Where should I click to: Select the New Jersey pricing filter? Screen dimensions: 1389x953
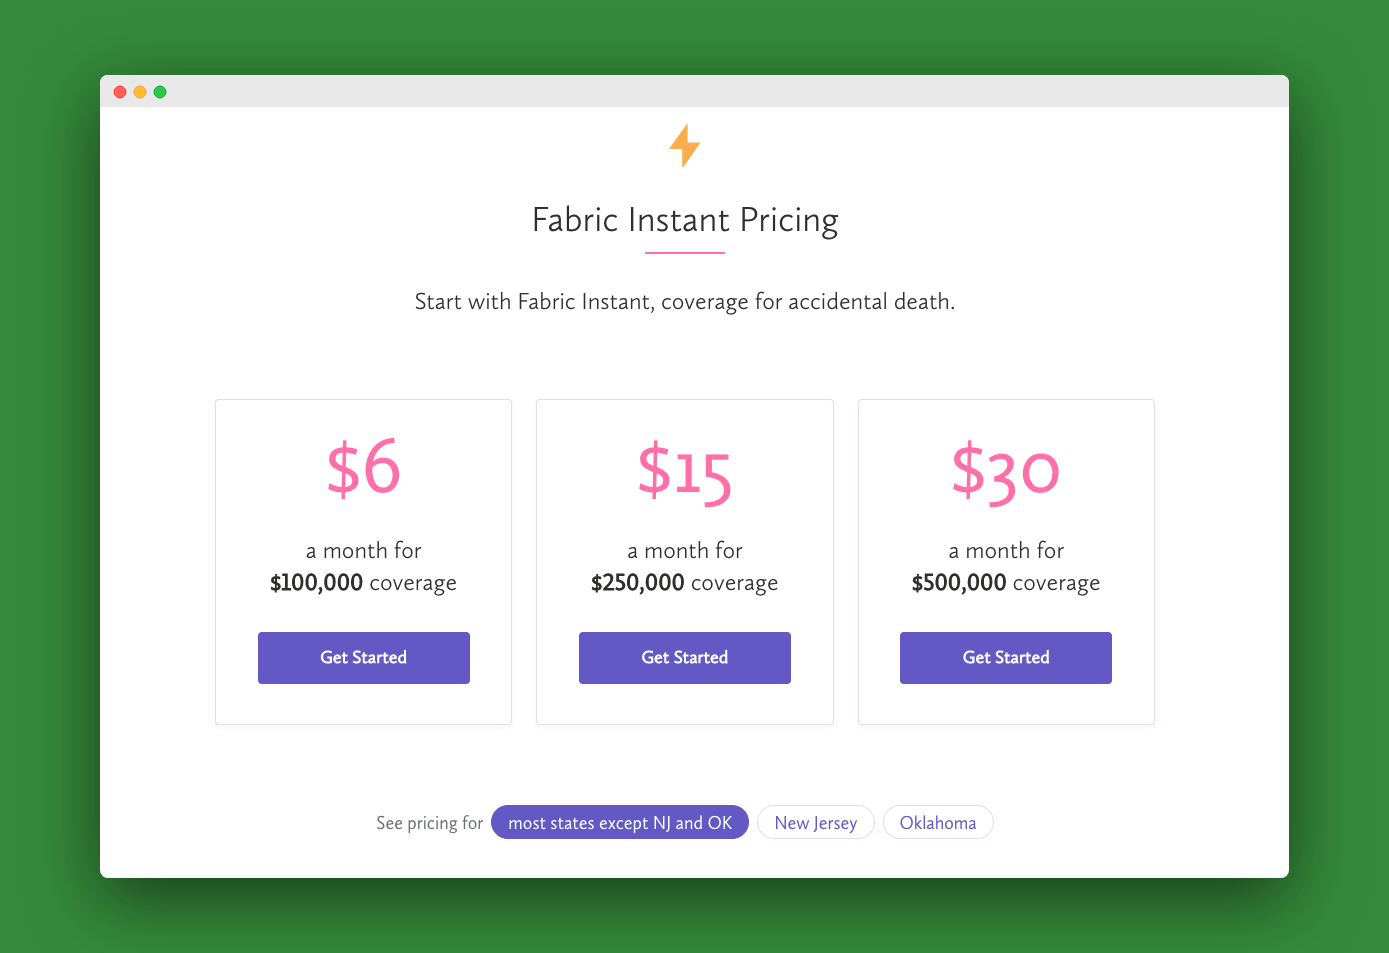[x=815, y=822]
